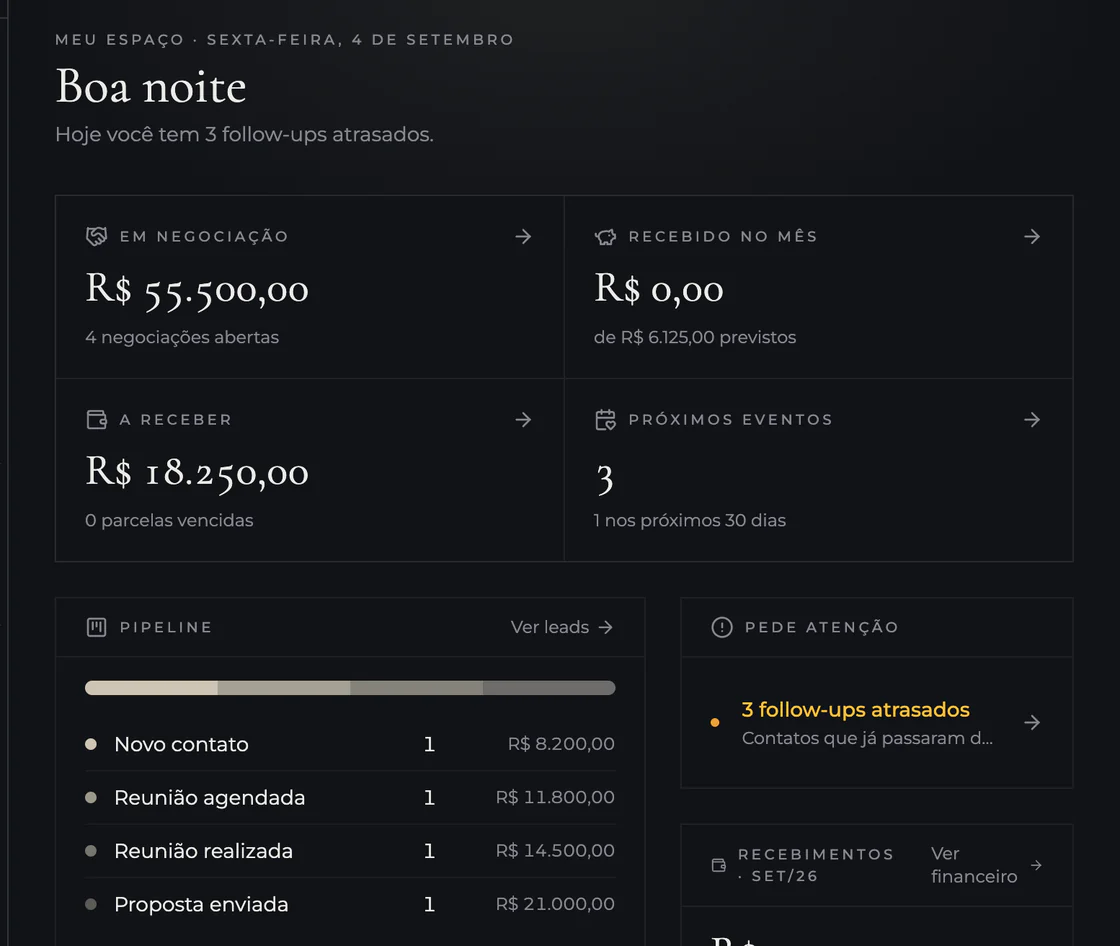Click the alert circle icon for Pede Atenção
The width and height of the screenshot is (1120, 946).
pos(721,627)
